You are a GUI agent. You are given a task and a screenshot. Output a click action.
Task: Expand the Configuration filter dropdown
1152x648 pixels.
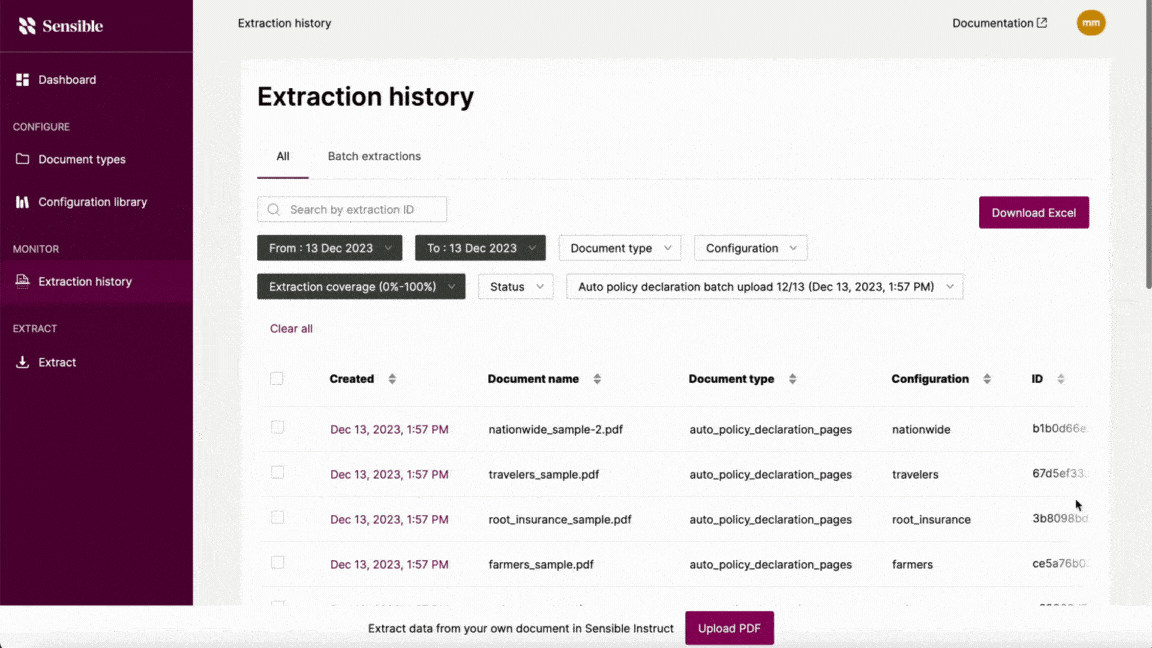point(750,248)
